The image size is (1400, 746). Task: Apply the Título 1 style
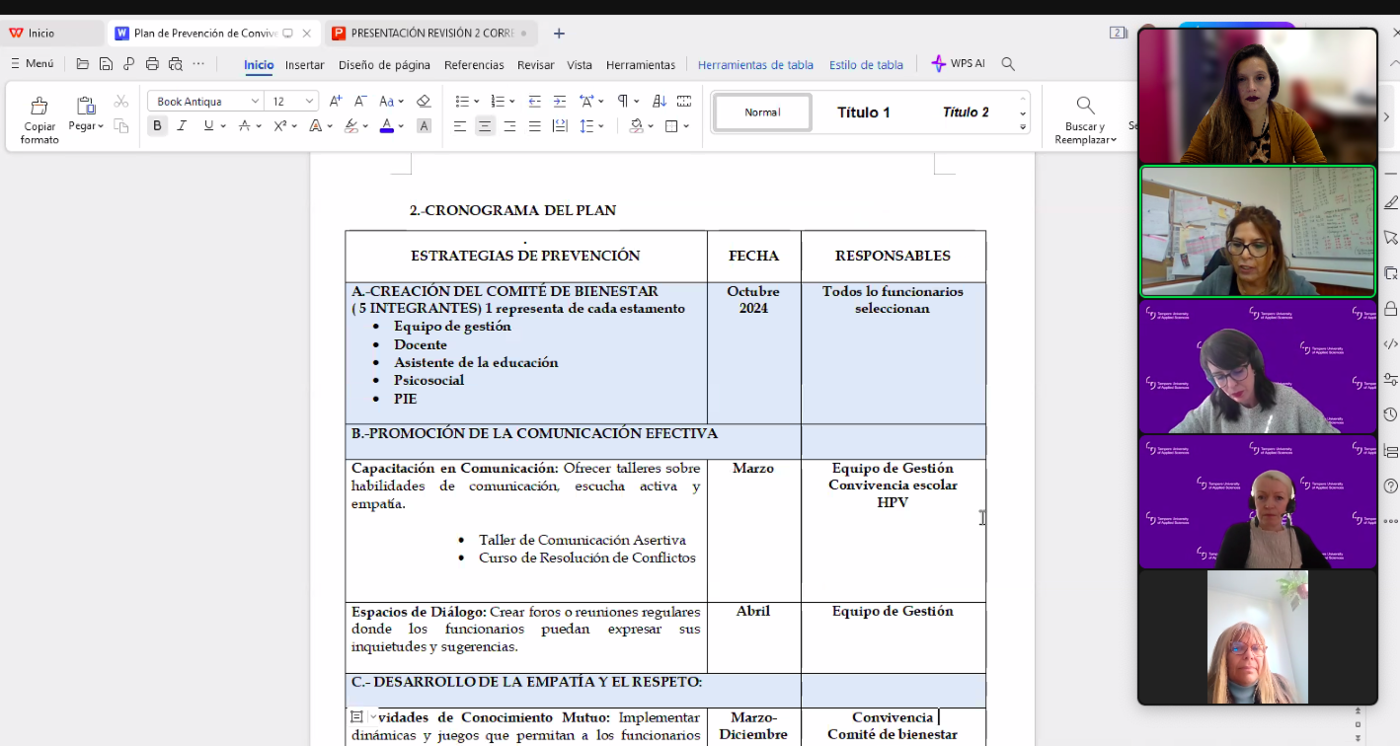pos(863,112)
